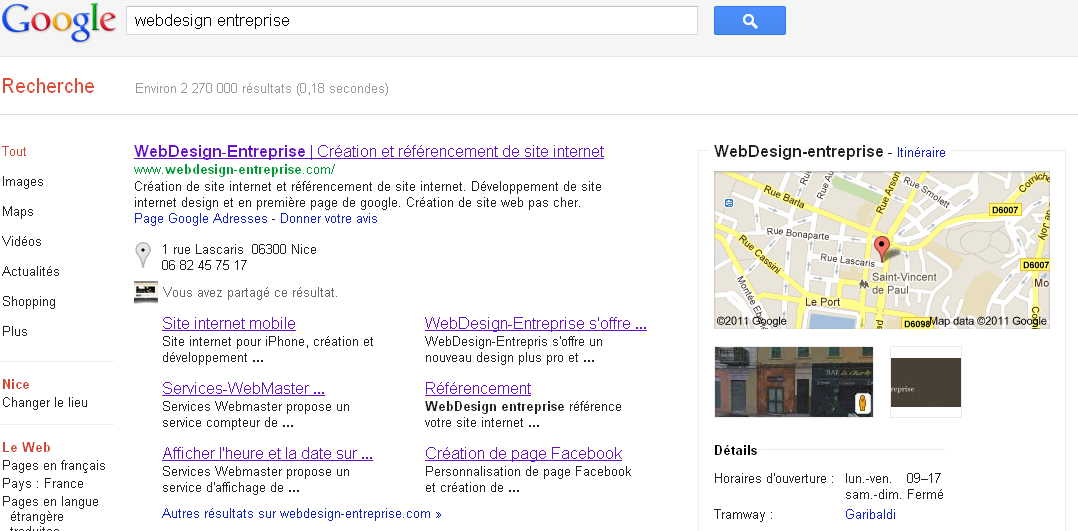Image resolution: width=1078 pixels, height=531 pixels.
Task: Click the Nice location label in sidebar
Action: [x=16, y=384]
